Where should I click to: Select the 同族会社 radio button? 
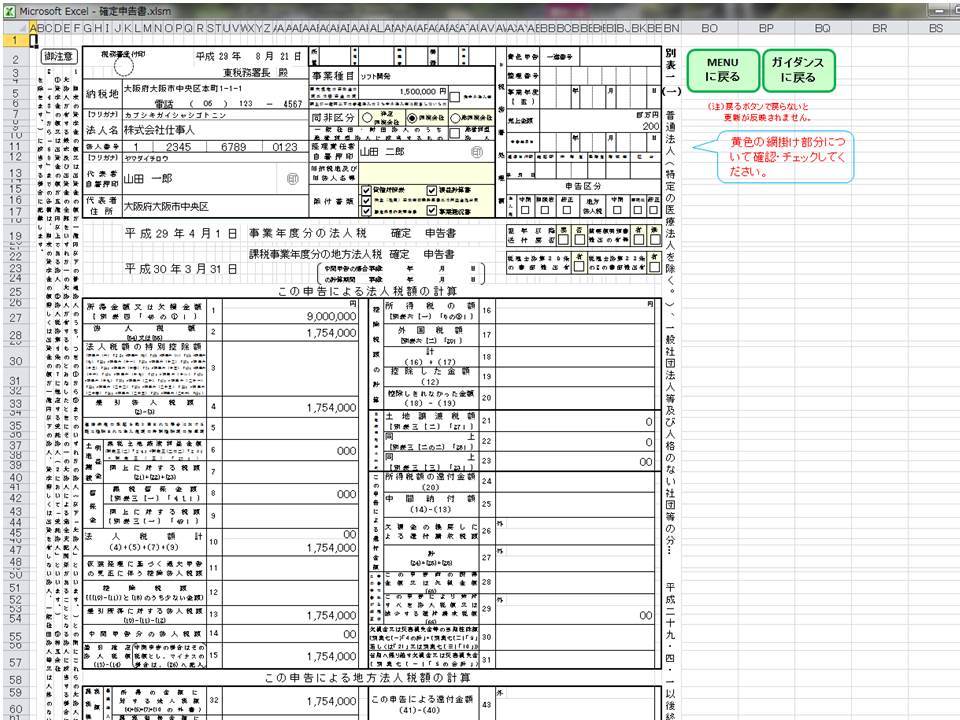click(x=410, y=116)
